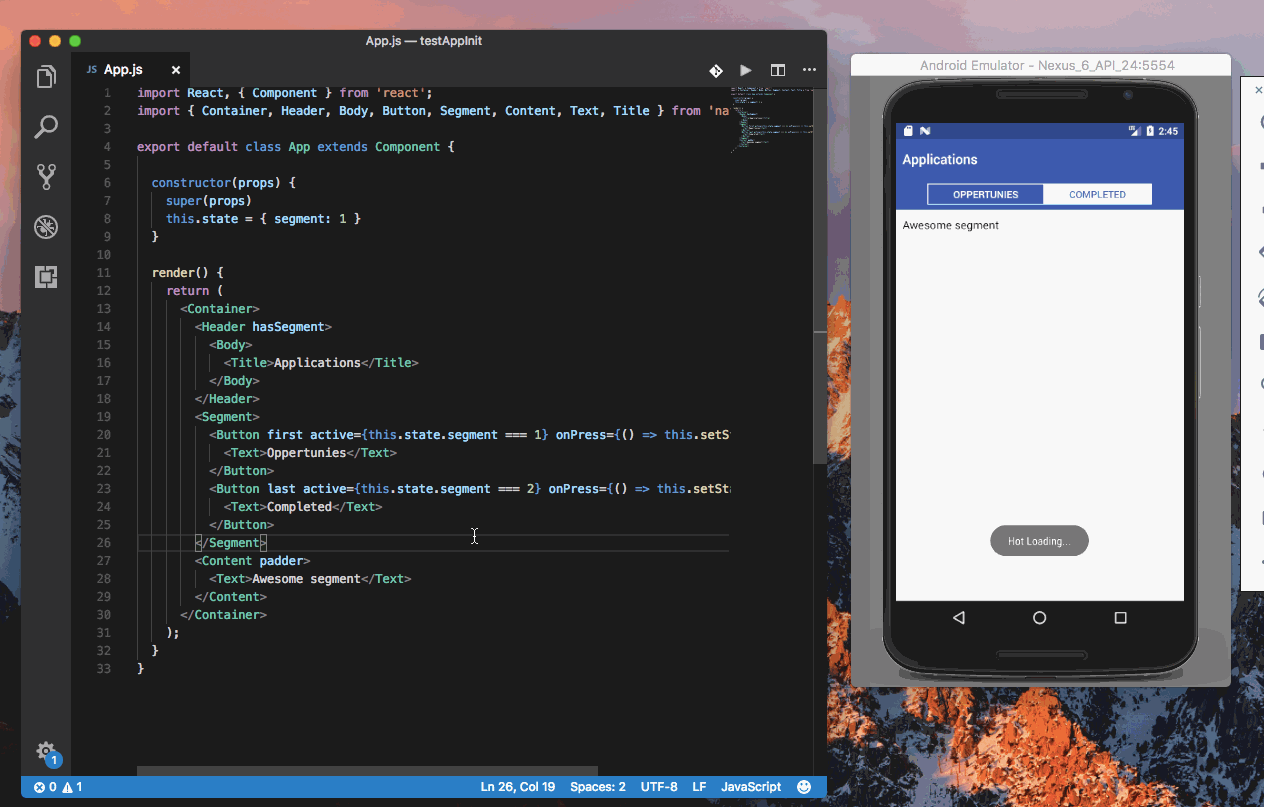This screenshot has width=1264, height=807.
Task: Select the App.js editor tab
Action: 122,70
